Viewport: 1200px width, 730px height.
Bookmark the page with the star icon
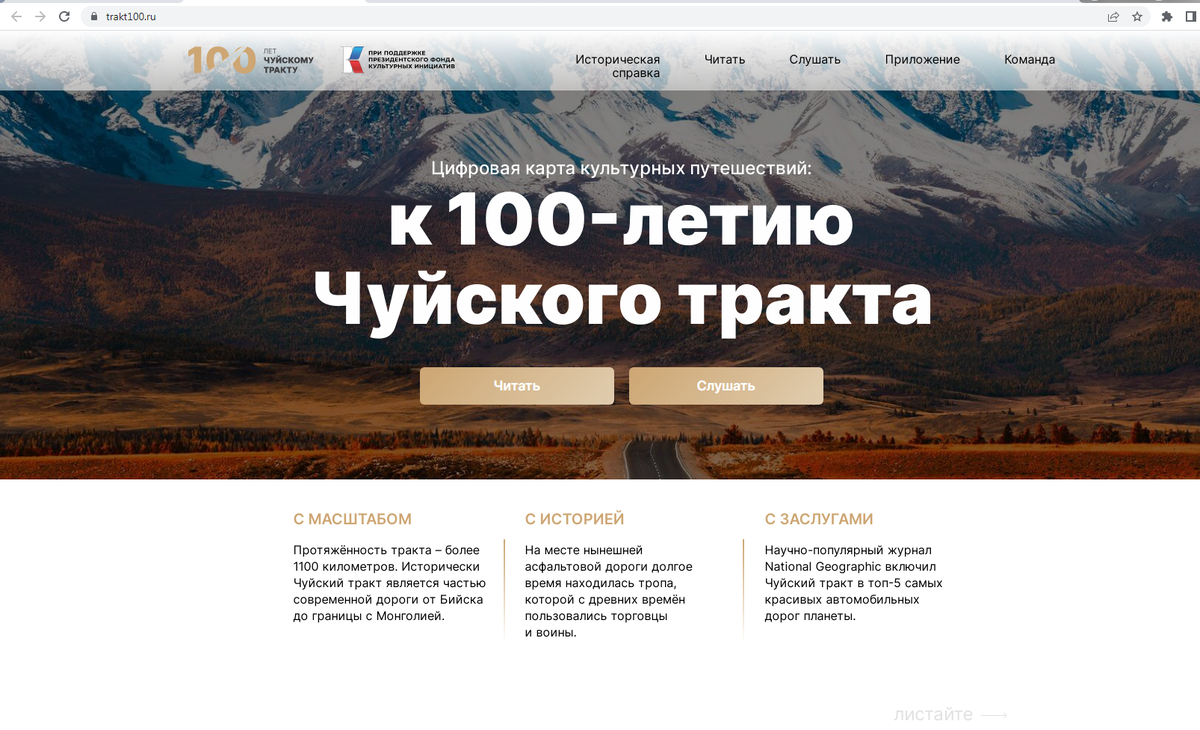[1137, 16]
